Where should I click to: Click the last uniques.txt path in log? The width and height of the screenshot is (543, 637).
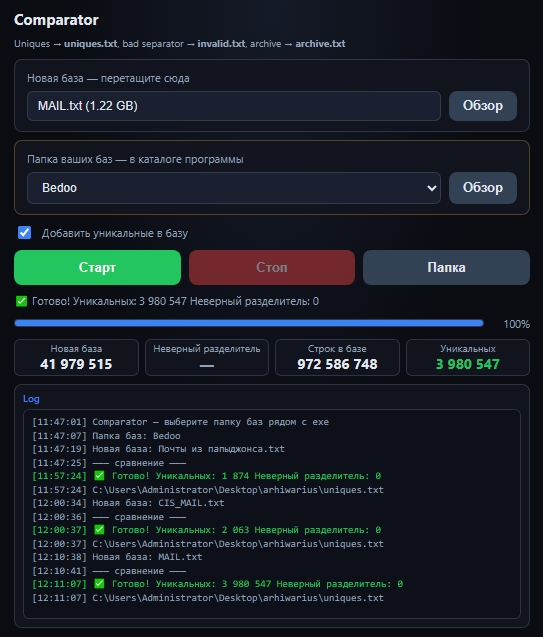[x=238, y=598]
